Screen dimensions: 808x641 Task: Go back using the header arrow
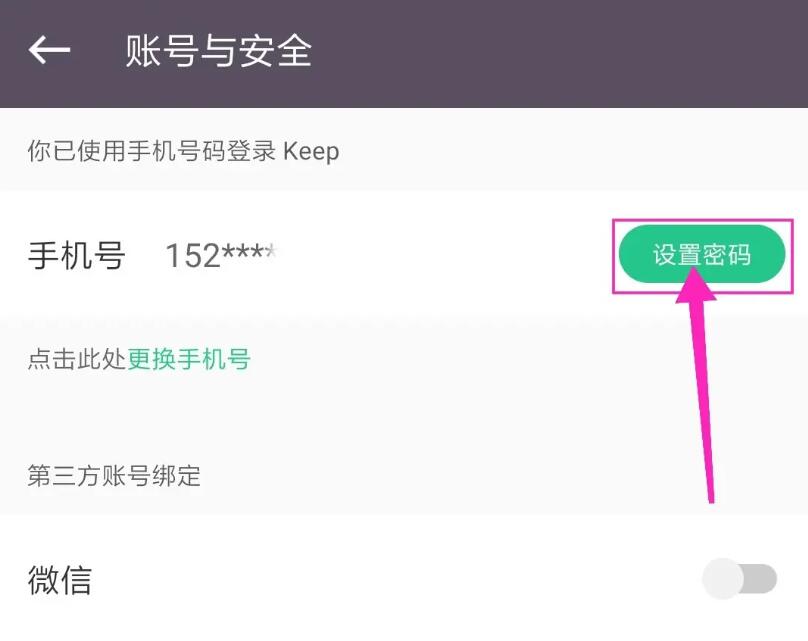[x=49, y=50]
